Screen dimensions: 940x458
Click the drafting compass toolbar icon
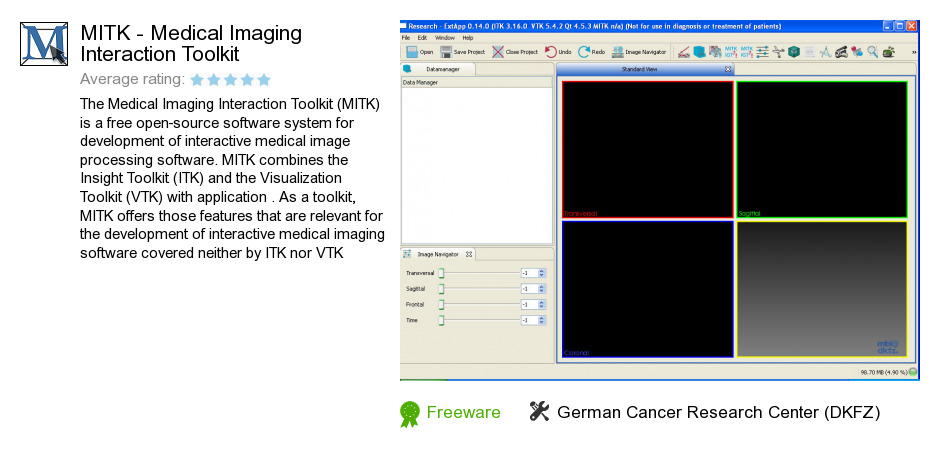(x=825, y=52)
